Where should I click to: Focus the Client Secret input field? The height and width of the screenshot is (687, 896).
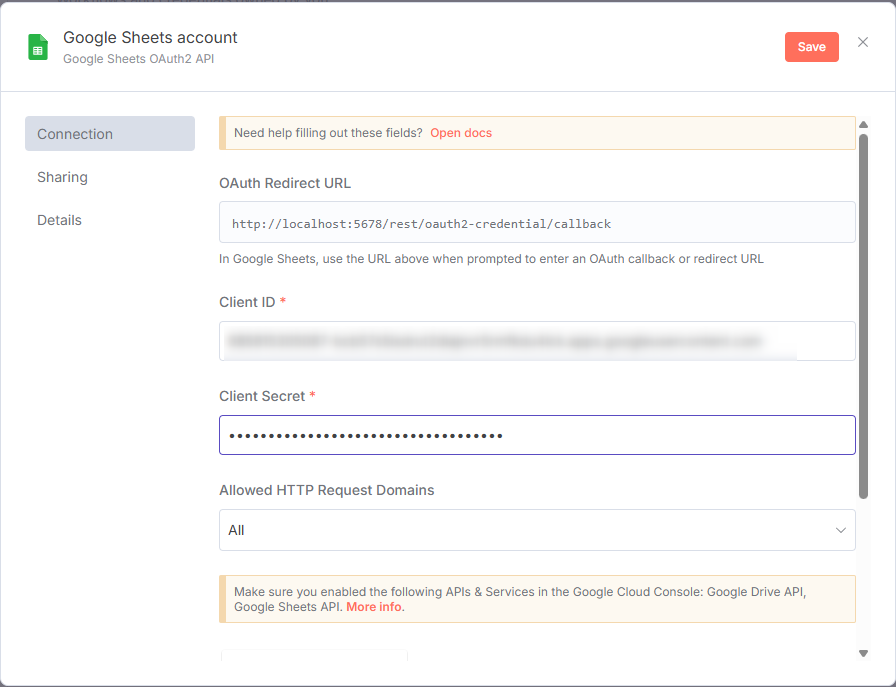[537, 436]
